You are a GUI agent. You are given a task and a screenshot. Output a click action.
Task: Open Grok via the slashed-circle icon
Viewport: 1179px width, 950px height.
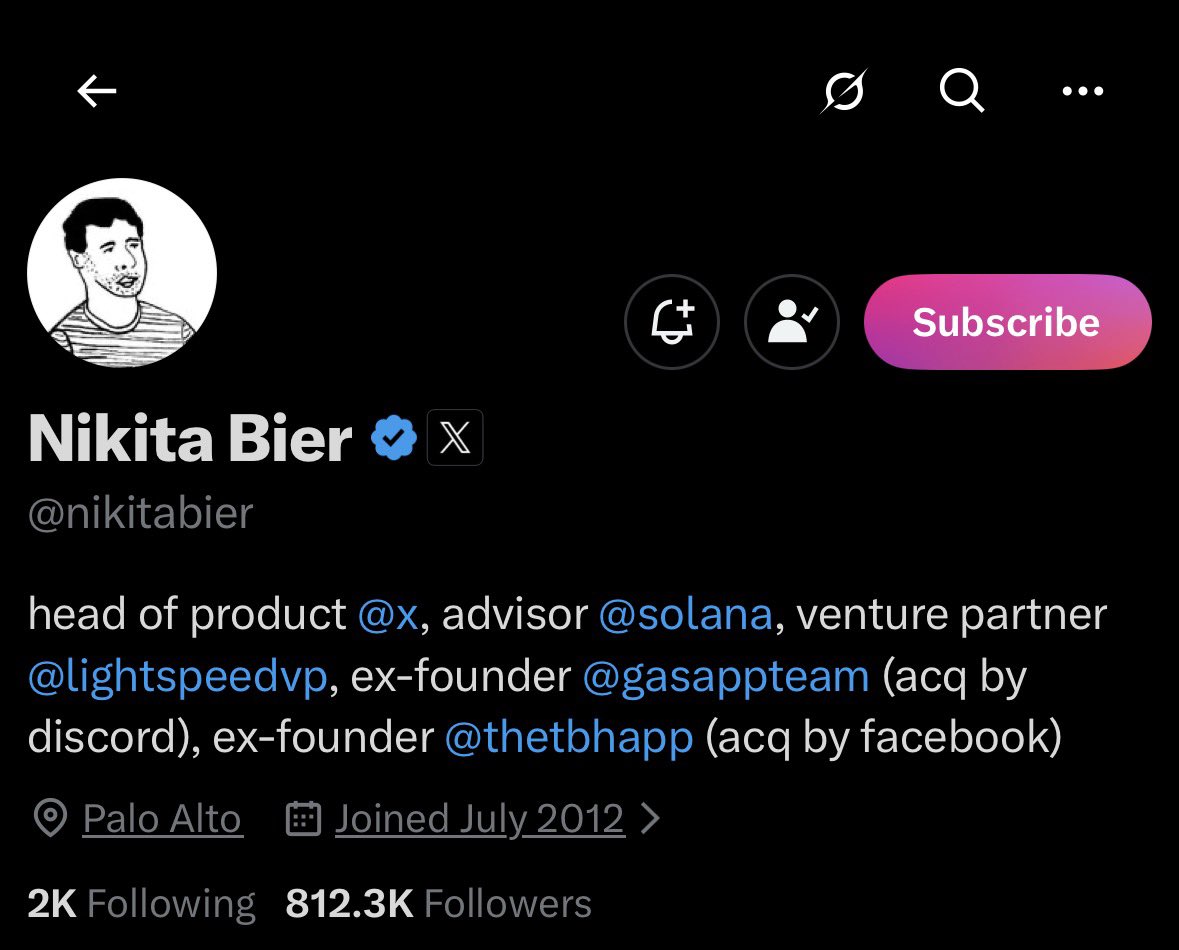pyautogui.click(x=843, y=93)
